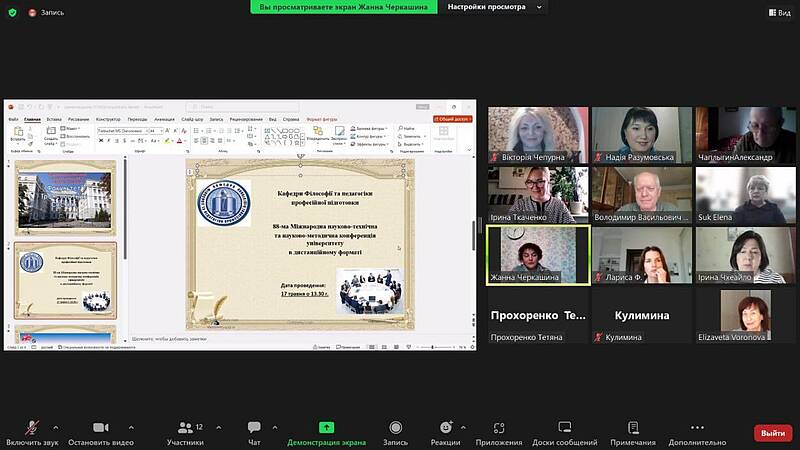Click the PowerPoint search box
The width and height of the screenshot is (800, 450).
[243, 107]
